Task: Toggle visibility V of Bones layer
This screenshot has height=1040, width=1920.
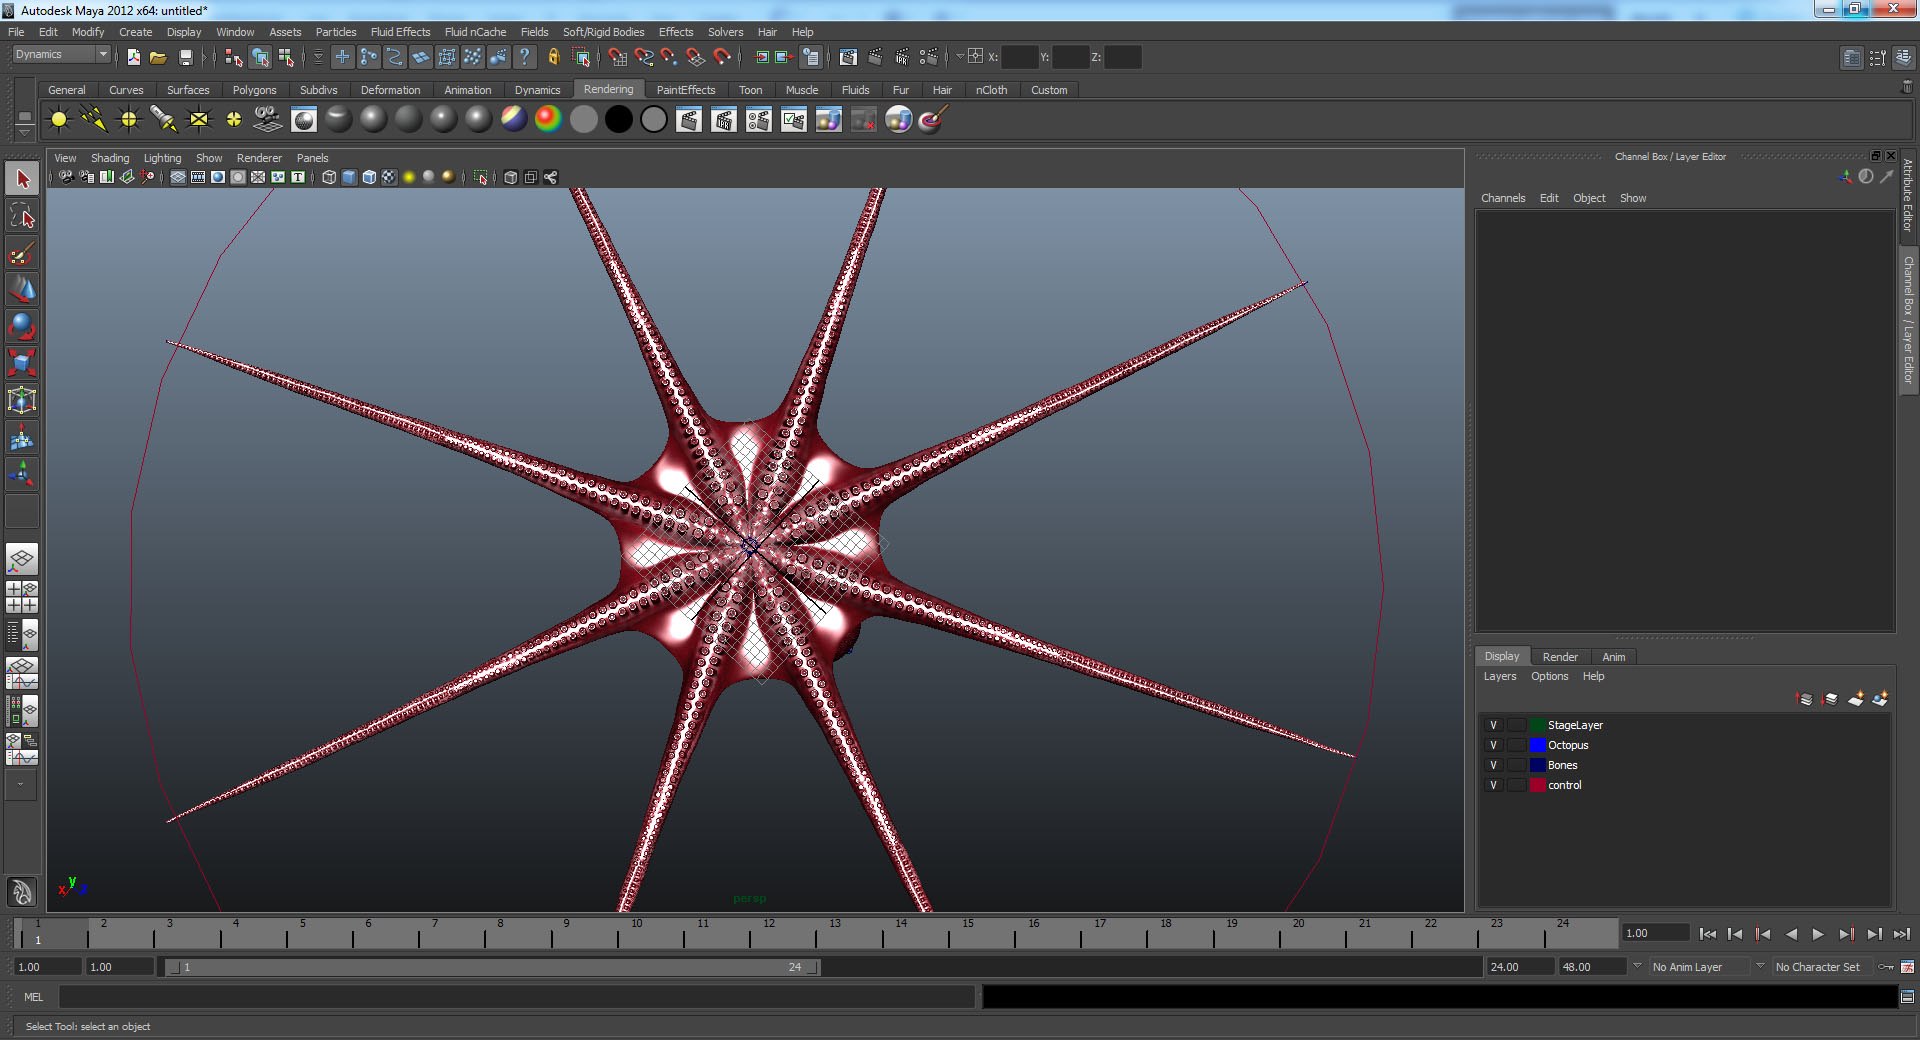Action: [x=1493, y=765]
